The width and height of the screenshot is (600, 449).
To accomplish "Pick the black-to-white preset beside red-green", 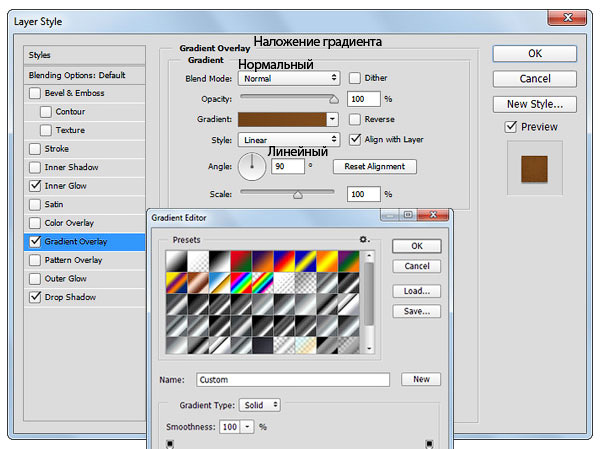I will click(x=219, y=261).
